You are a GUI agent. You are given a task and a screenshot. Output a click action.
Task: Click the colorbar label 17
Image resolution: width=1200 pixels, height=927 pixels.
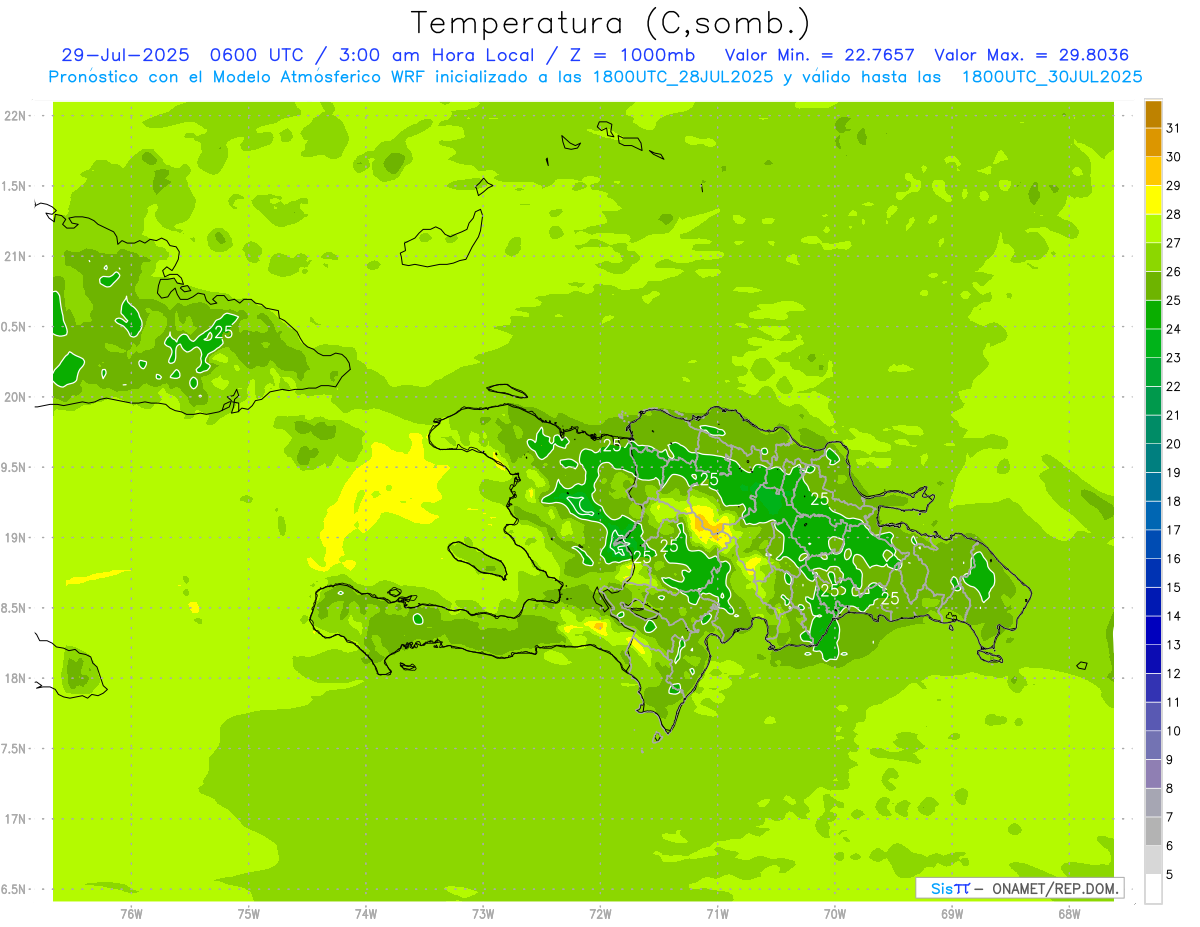point(1174,530)
